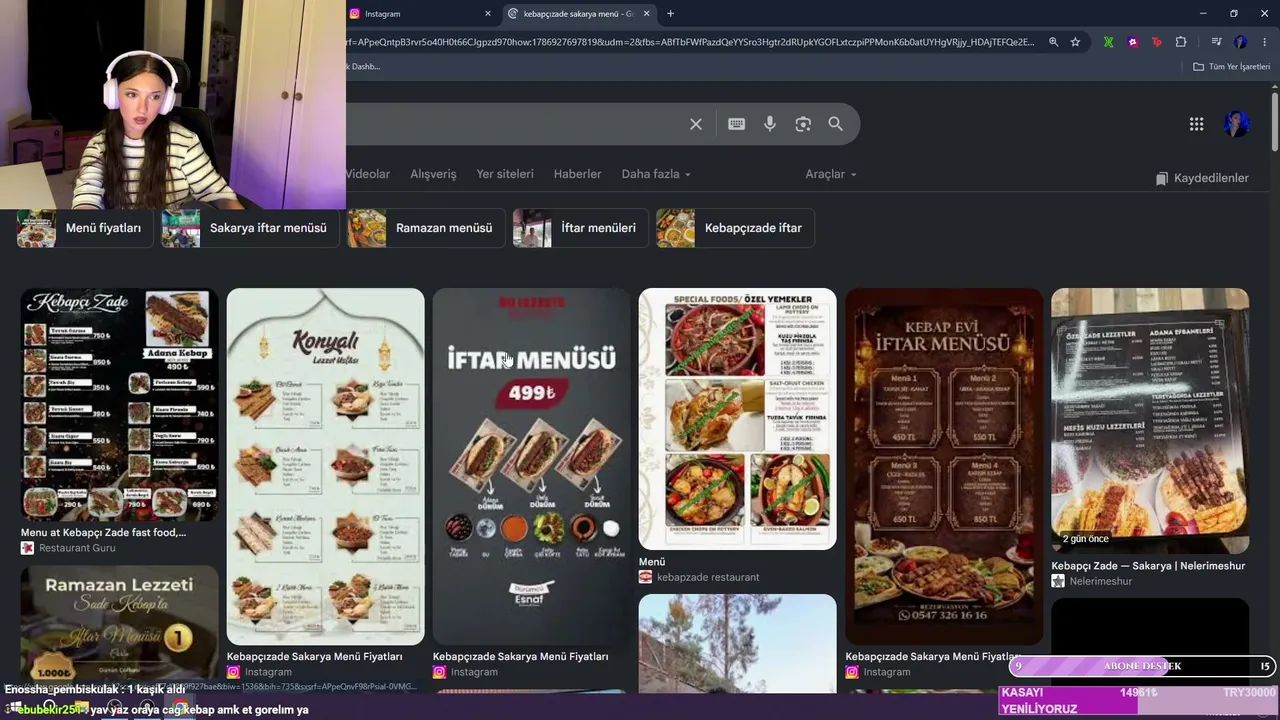
Task: Open the Google account avatar
Action: pyautogui.click(x=1237, y=124)
